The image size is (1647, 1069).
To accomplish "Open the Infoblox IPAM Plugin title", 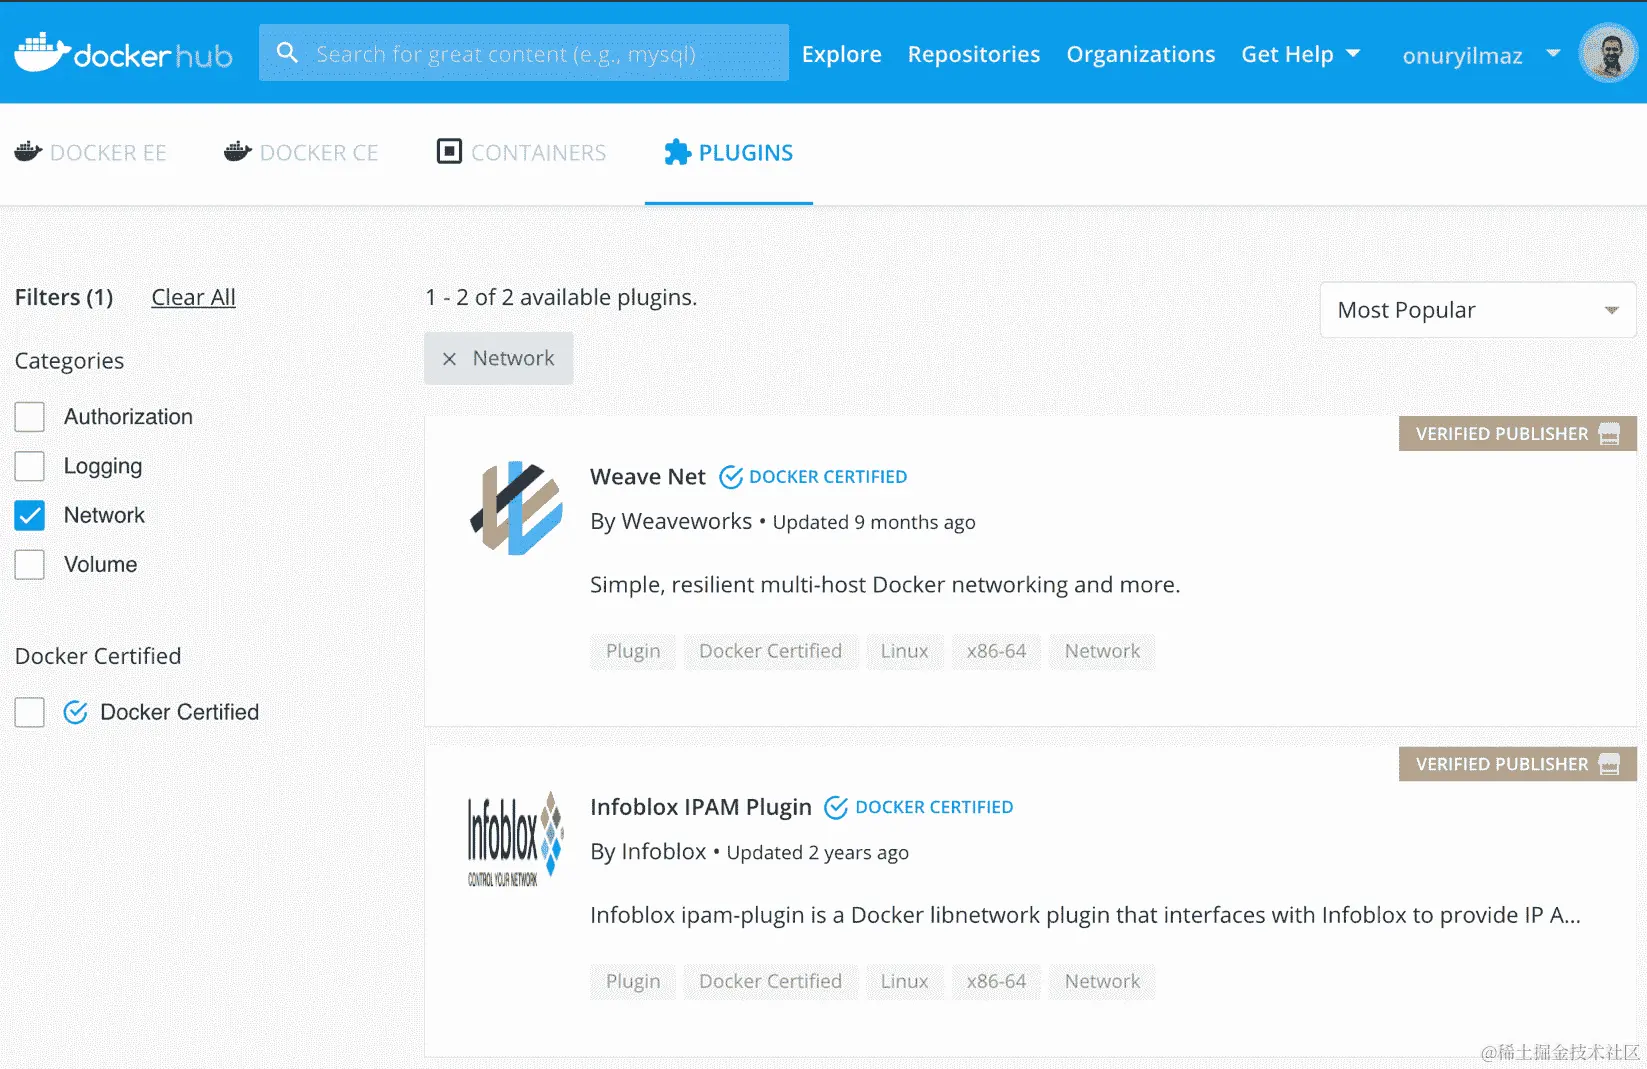I will 701,807.
